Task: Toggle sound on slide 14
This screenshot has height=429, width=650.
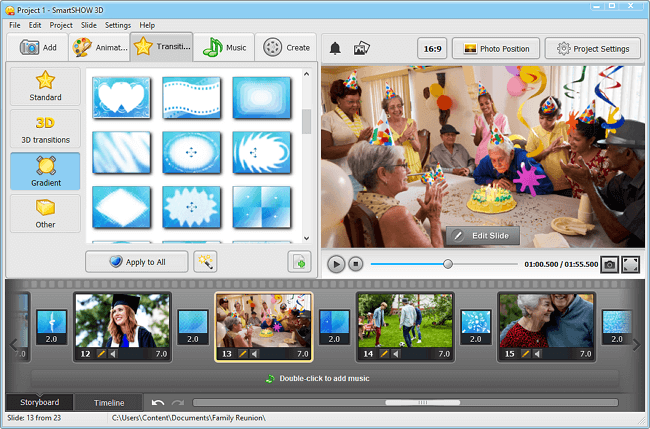Action: point(396,354)
